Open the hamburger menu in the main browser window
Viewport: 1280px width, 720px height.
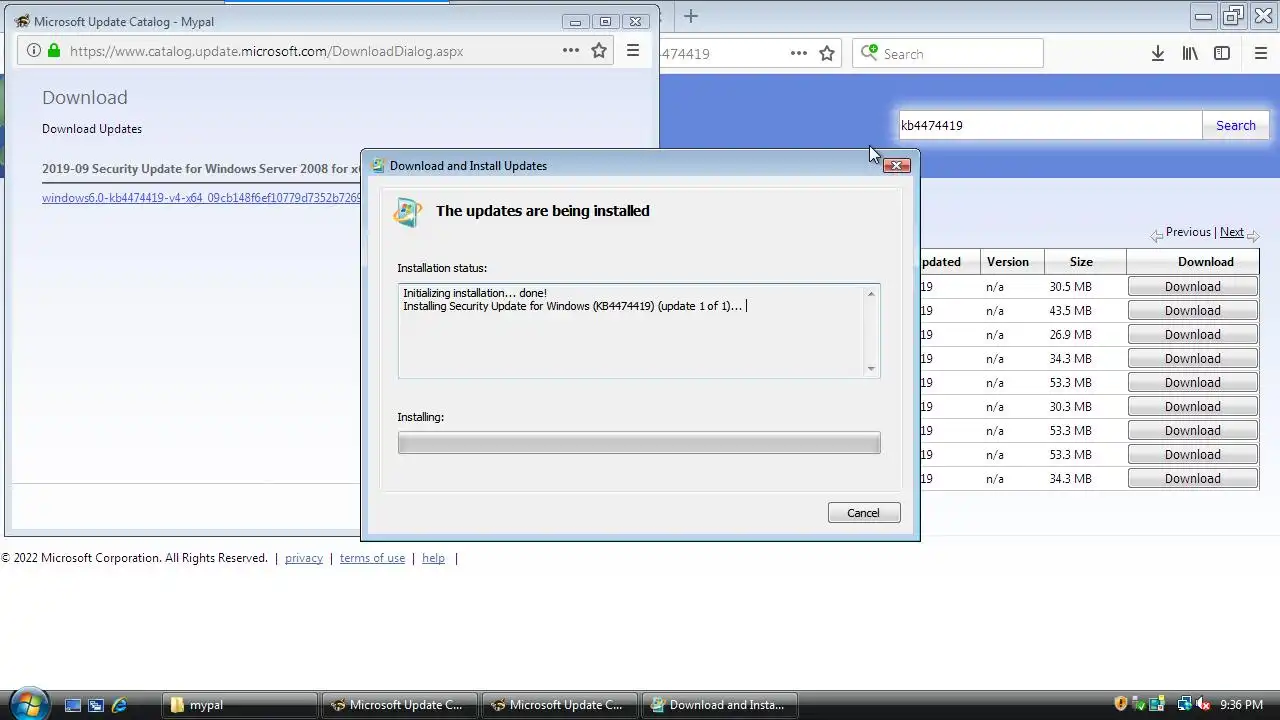click(x=1261, y=54)
